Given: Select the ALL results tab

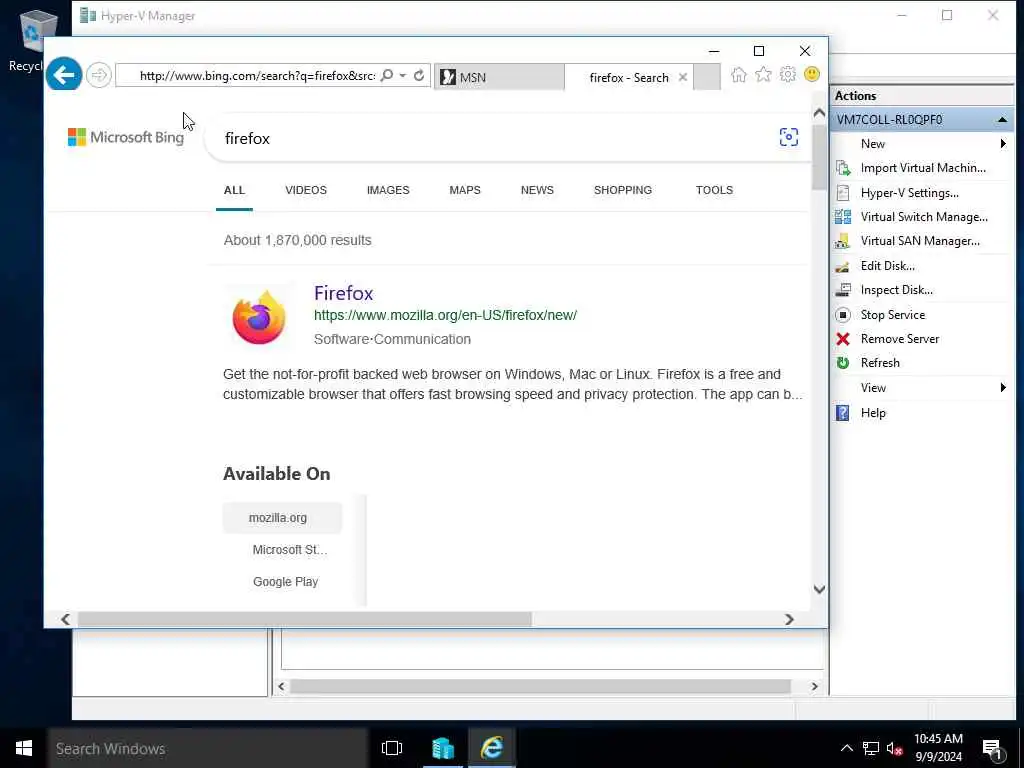Looking at the screenshot, I should click(x=234, y=190).
